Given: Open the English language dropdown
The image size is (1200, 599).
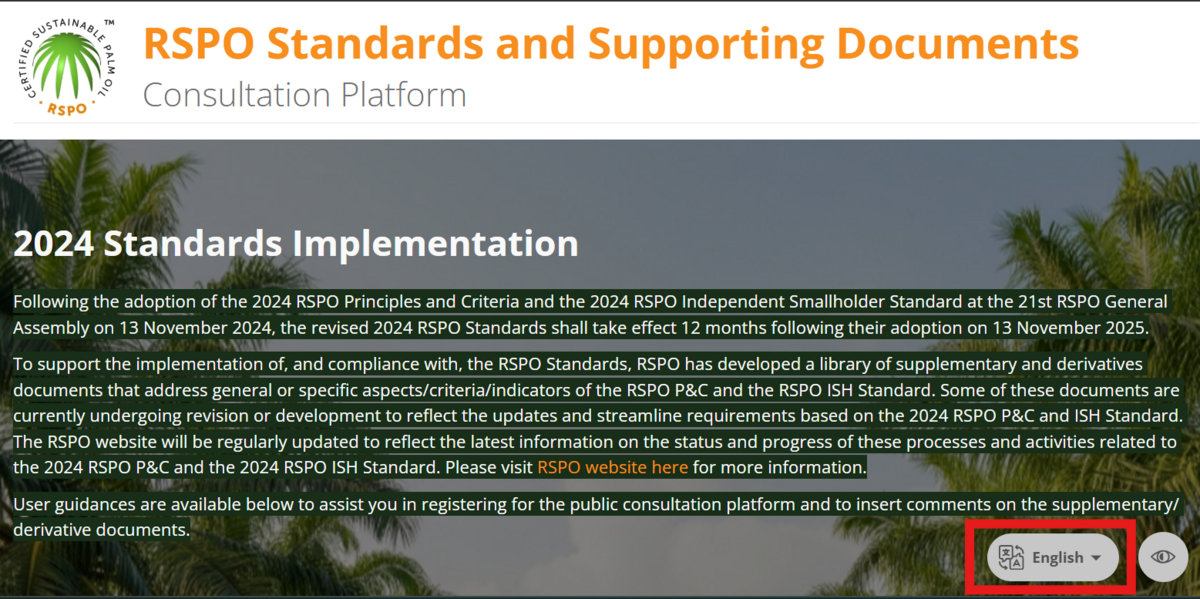Looking at the screenshot, I should pyautogui.click(x=1052, y=557).
